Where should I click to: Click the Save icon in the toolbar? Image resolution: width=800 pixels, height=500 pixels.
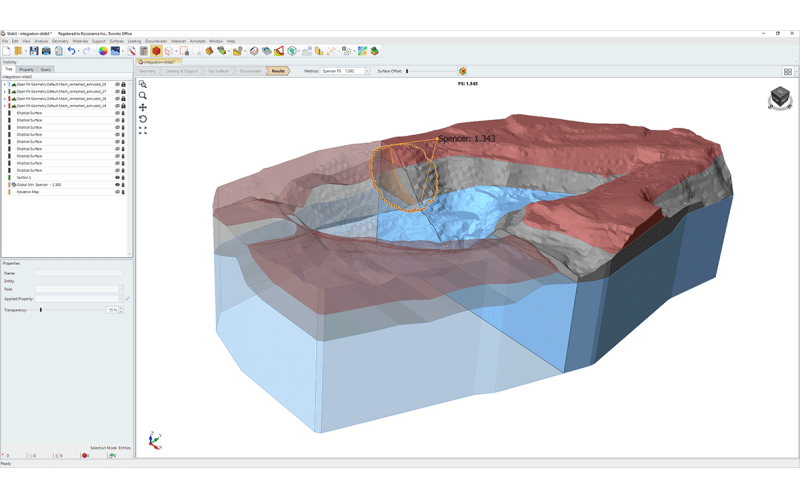(x=33, y=51)
